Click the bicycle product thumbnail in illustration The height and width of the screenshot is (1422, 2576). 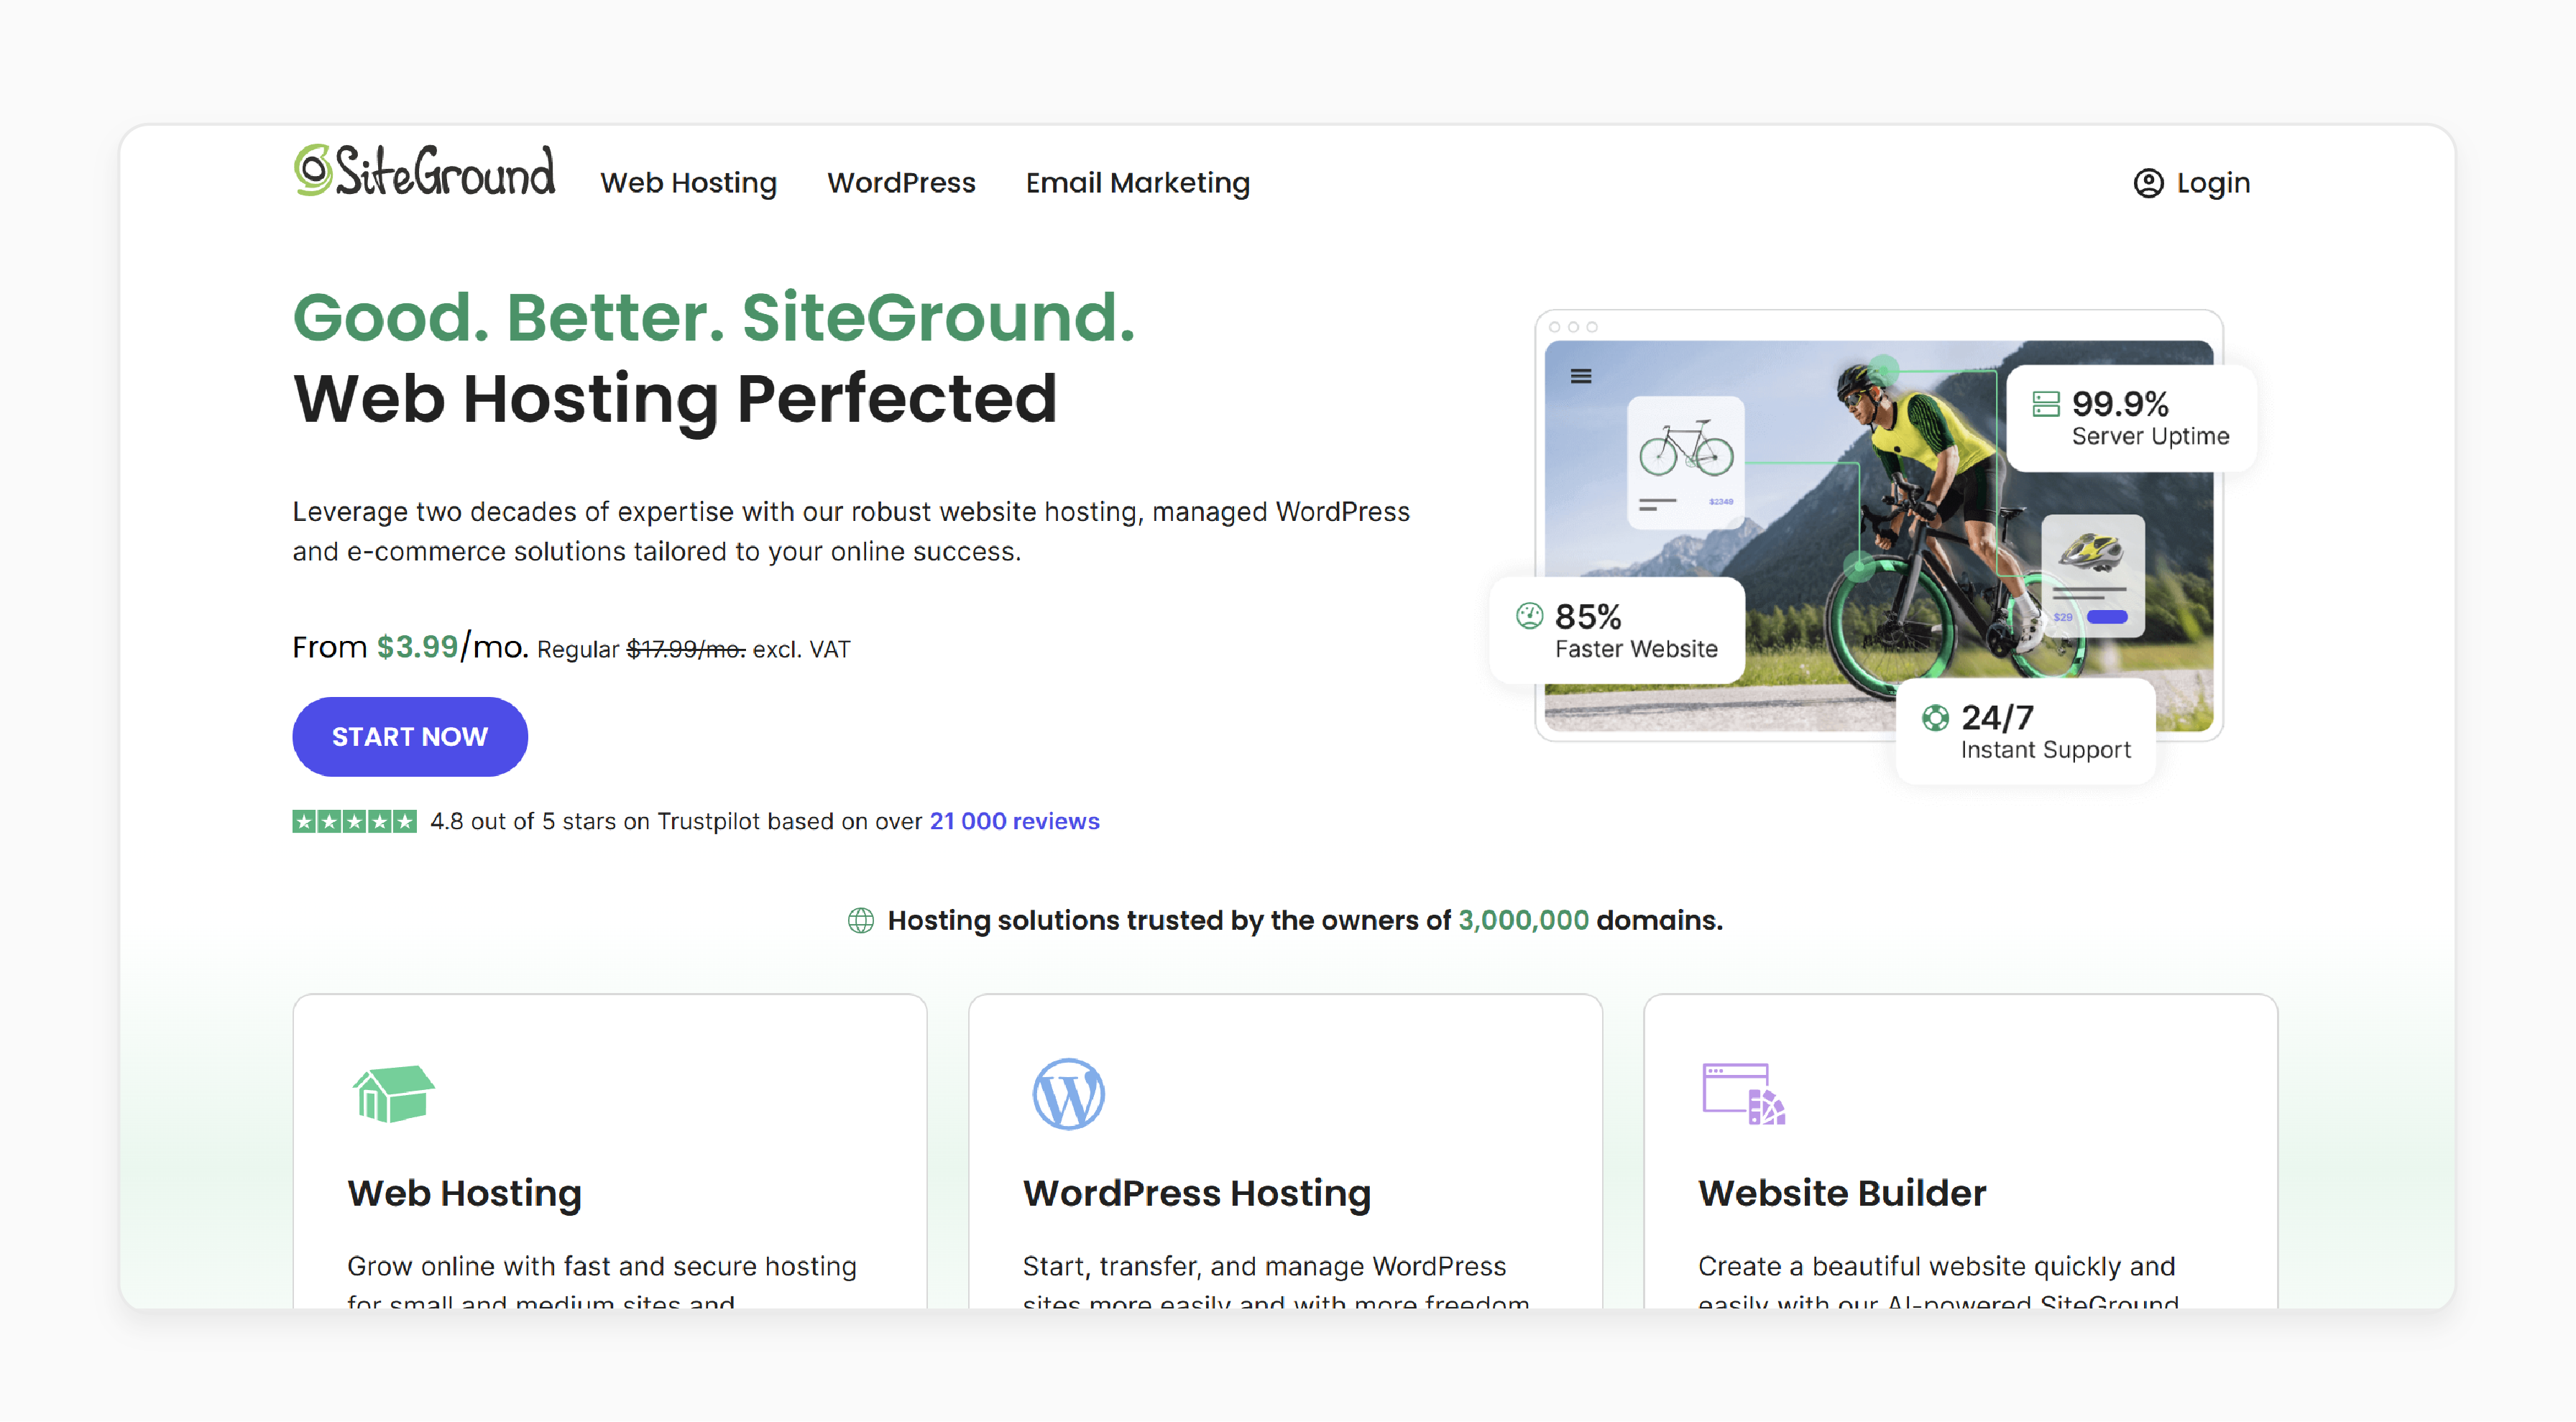(1686, 463)
